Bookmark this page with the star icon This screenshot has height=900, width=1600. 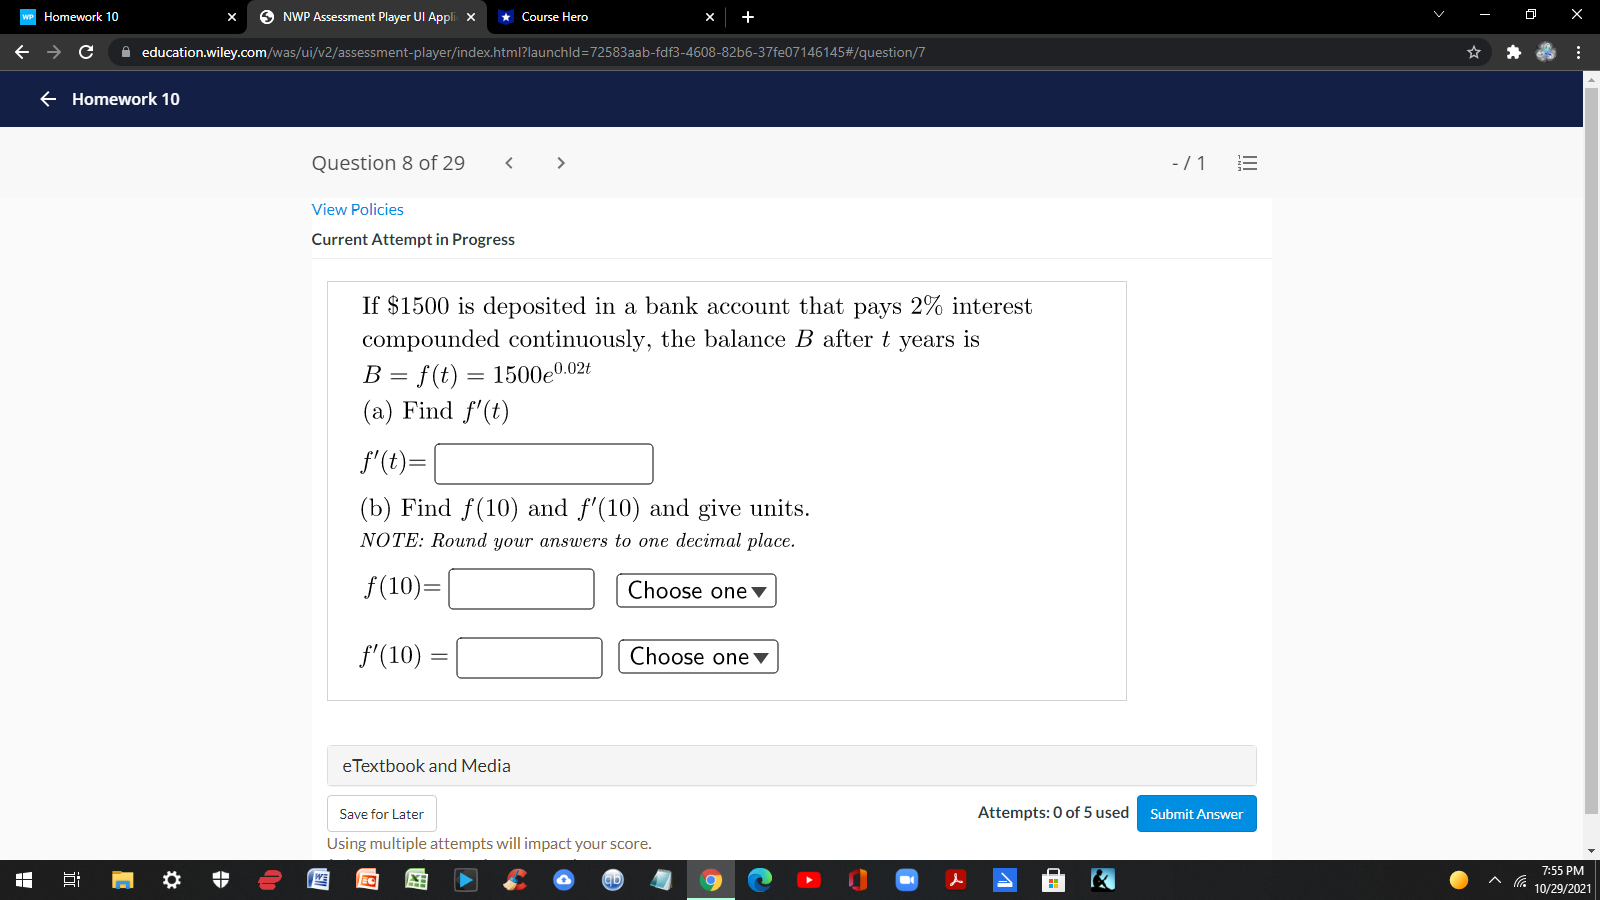coord(1473,52)
